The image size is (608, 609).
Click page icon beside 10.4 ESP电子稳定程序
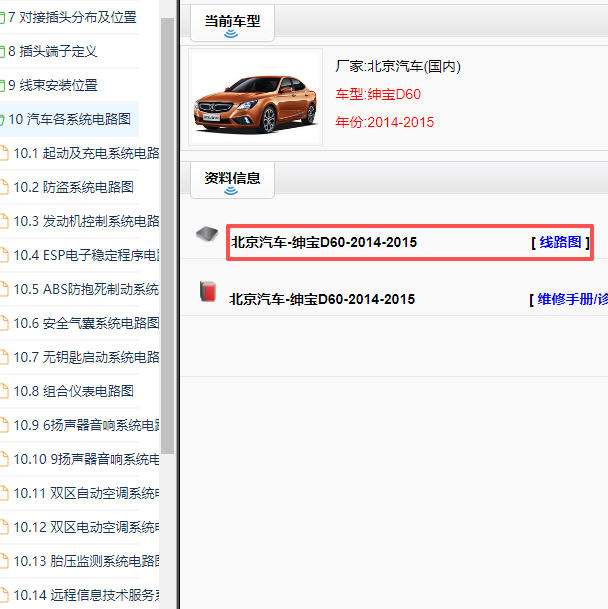4,255
